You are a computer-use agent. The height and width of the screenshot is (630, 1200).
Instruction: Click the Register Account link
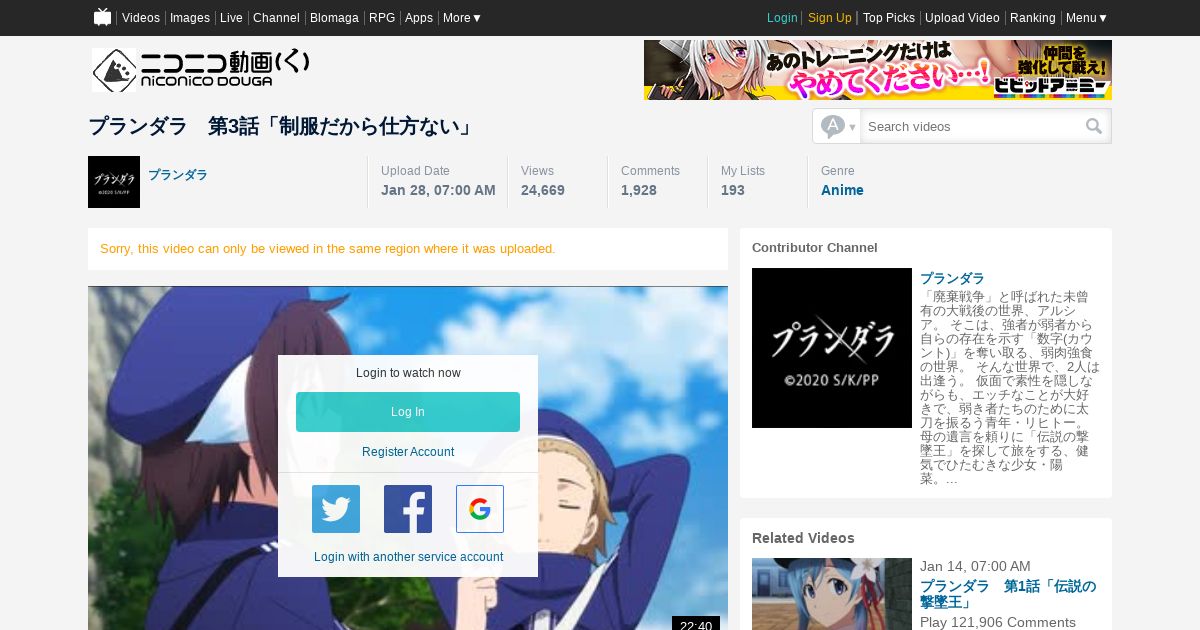tap(408, 452)
